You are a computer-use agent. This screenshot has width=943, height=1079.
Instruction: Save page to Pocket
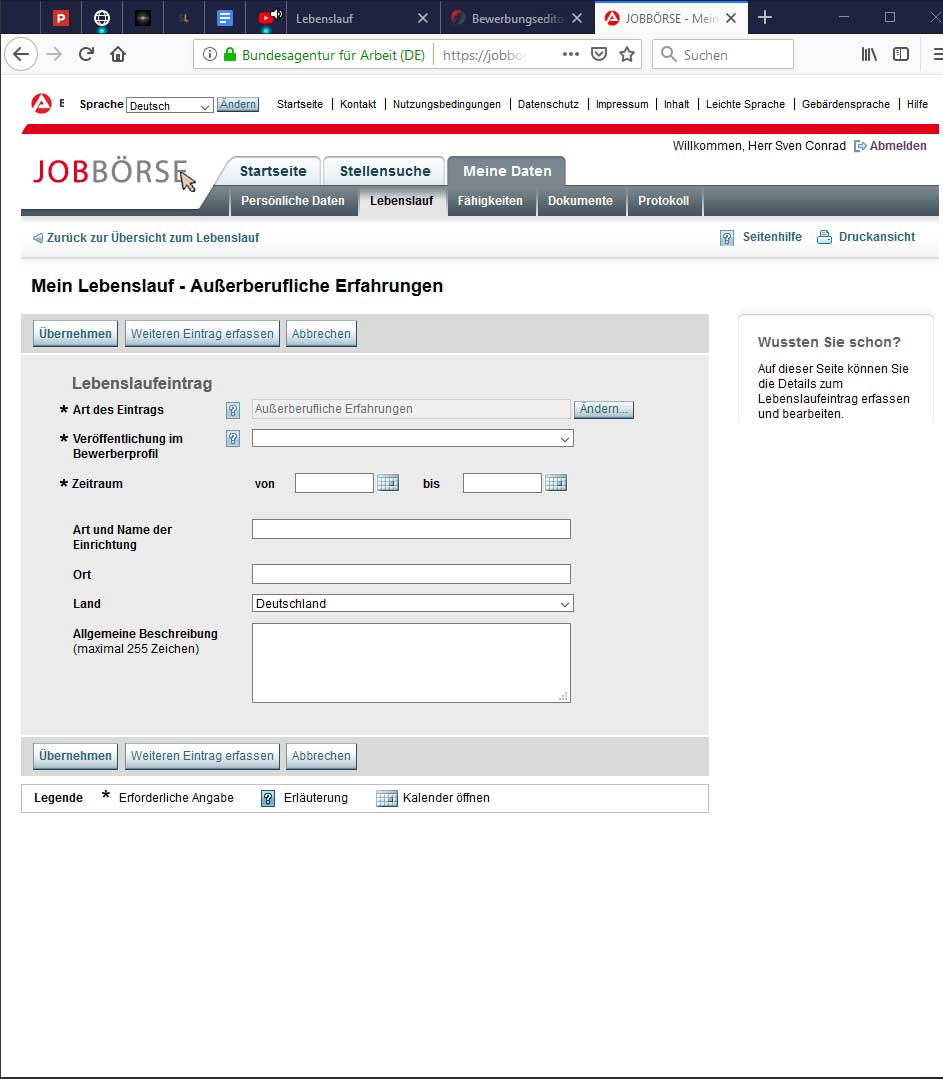click(599, 54)
